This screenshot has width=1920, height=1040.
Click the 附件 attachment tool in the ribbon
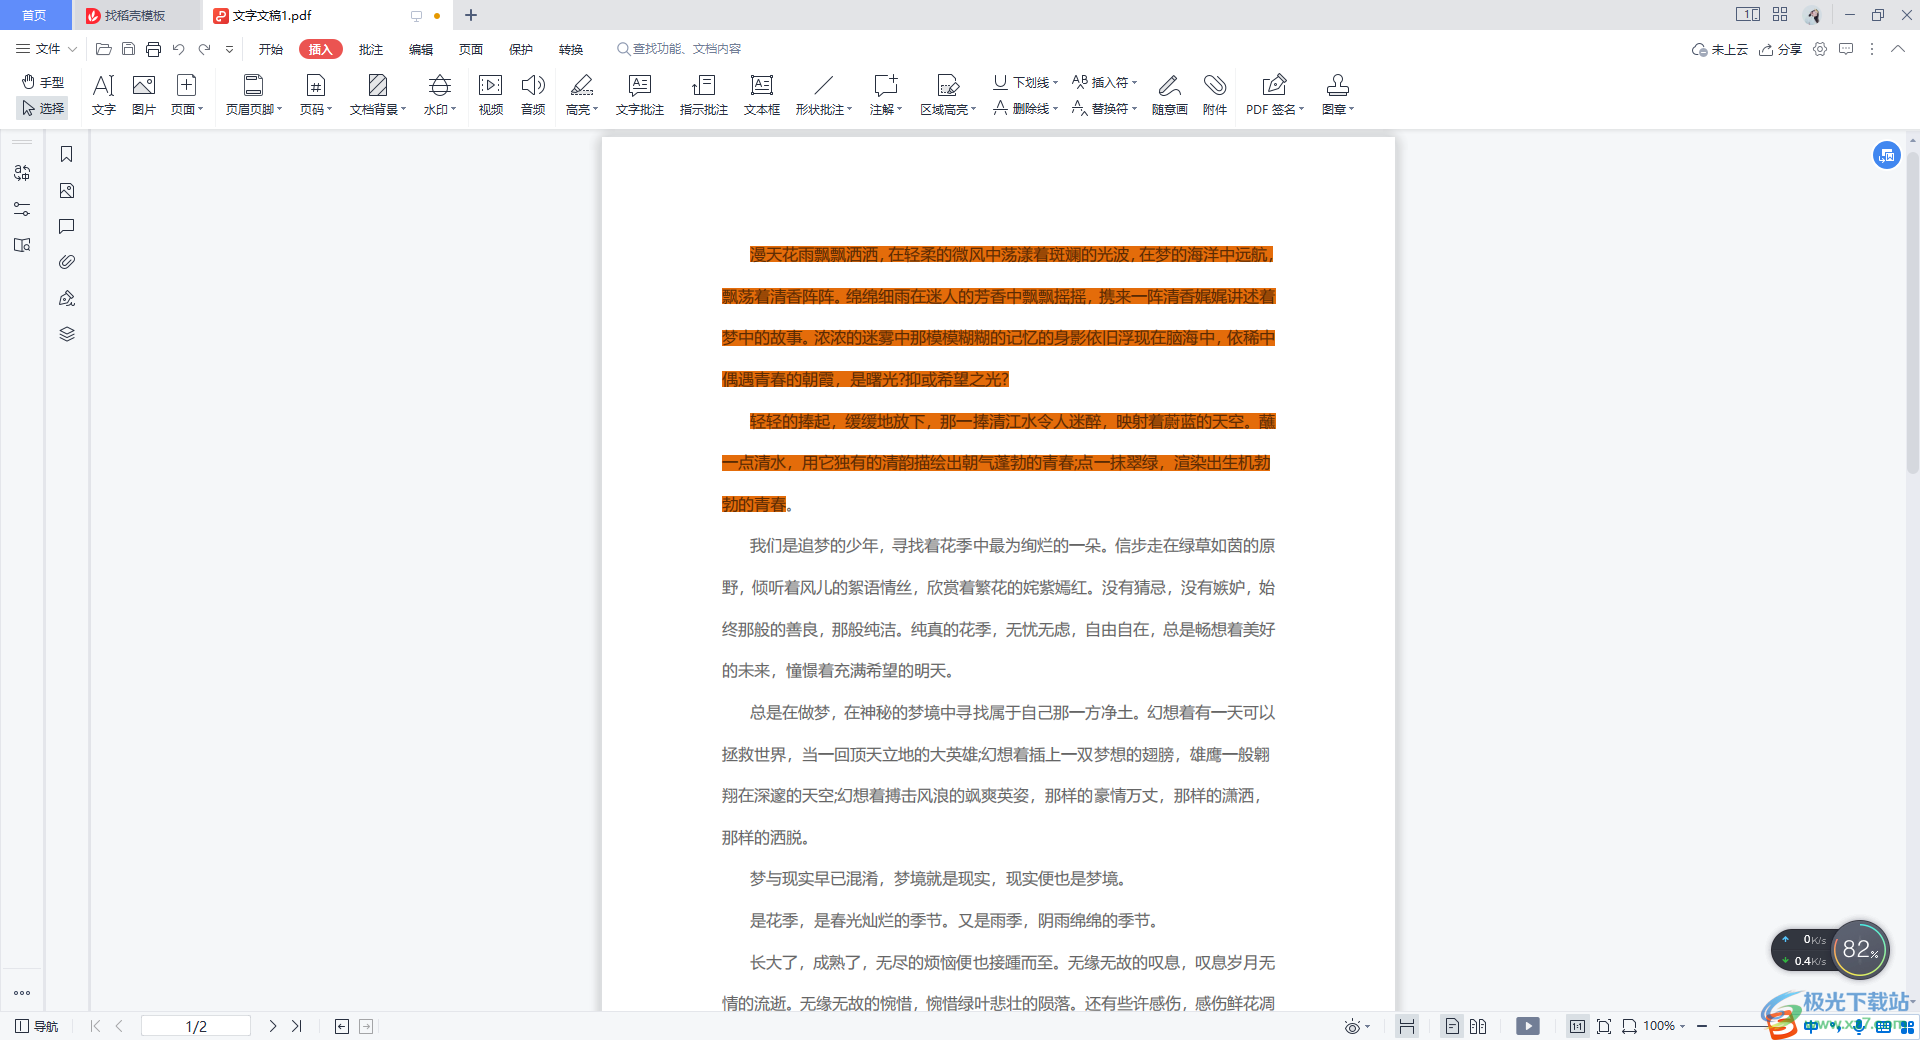[1215, 95]
